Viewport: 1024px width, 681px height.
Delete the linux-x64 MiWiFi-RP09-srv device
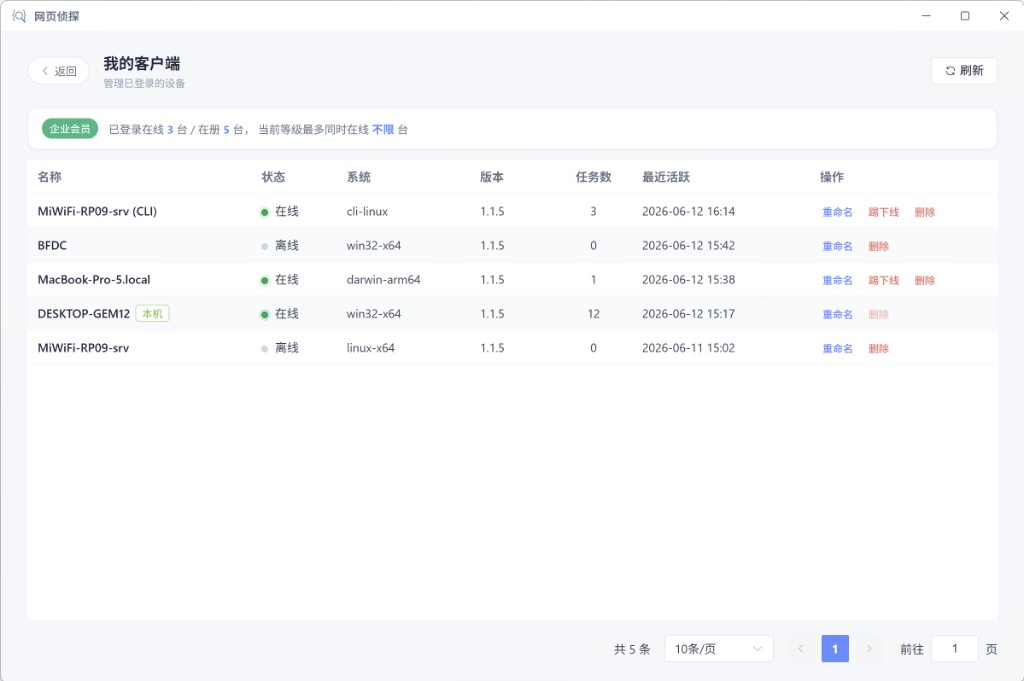pyautogui.click(x=878, y=348)
